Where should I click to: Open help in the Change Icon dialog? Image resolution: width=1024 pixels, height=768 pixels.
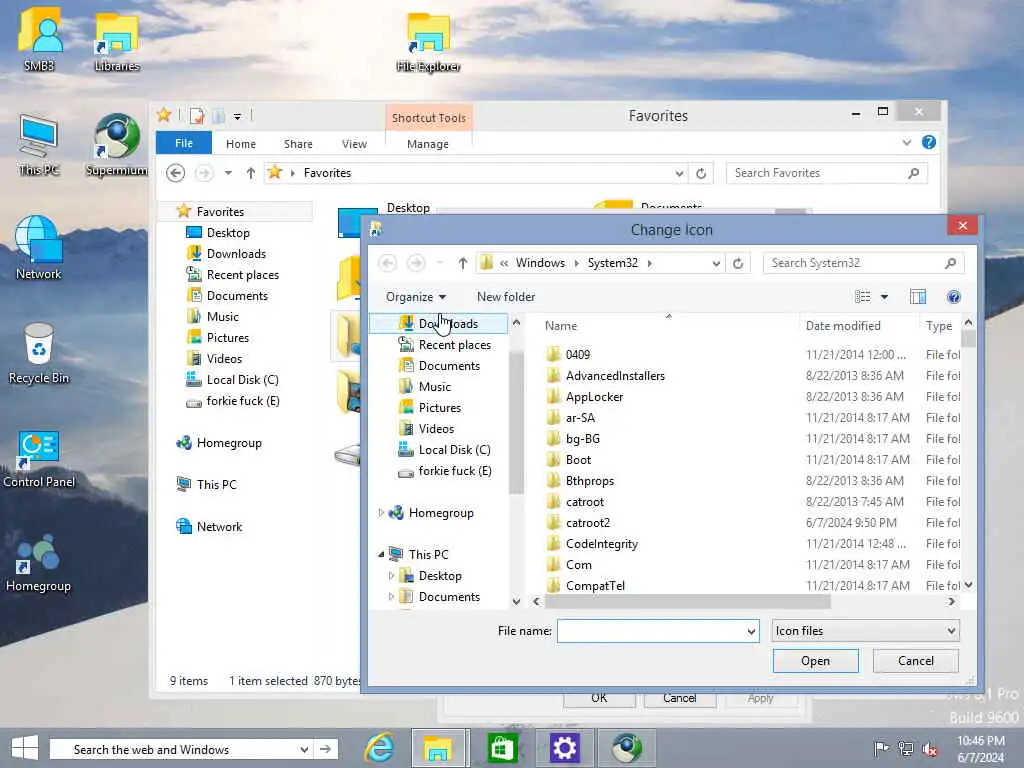(953, 297)
